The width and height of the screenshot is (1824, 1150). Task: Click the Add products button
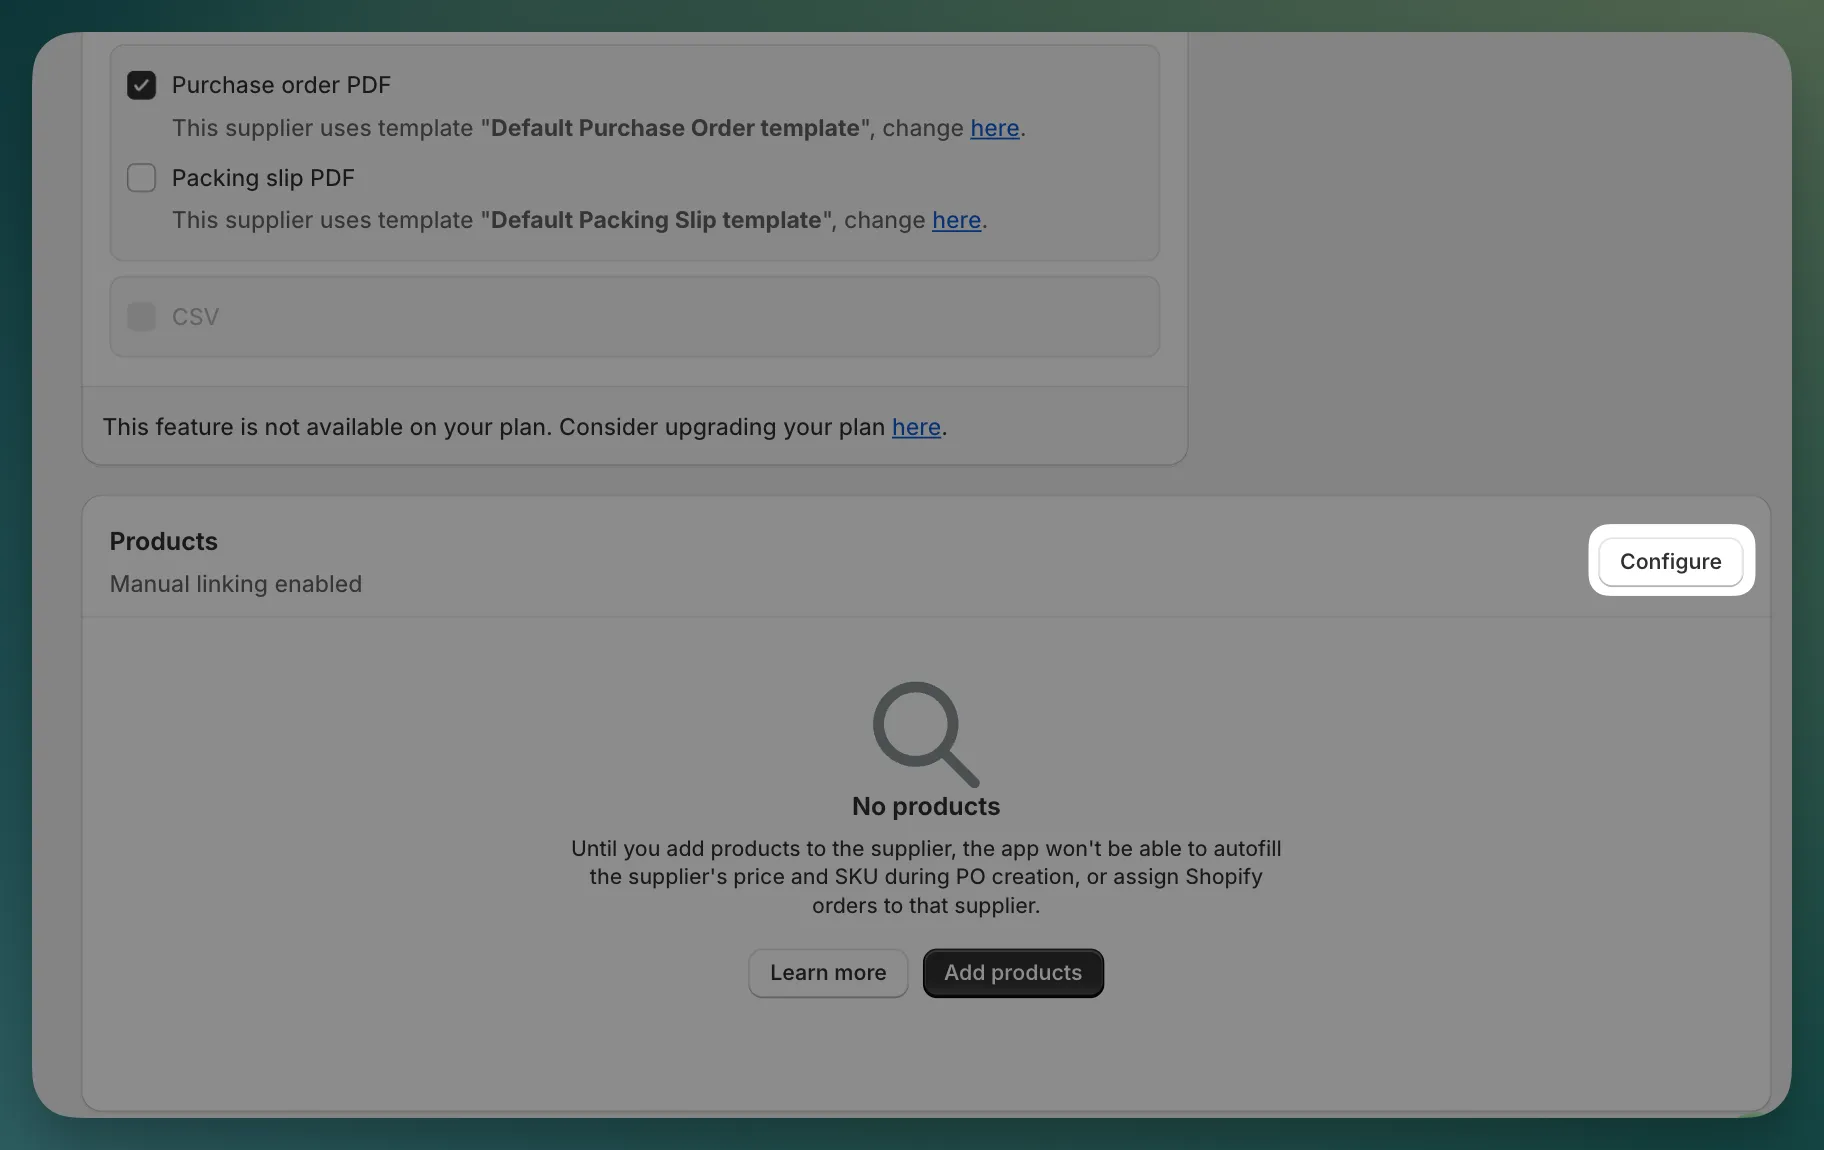coord(1013,972)
